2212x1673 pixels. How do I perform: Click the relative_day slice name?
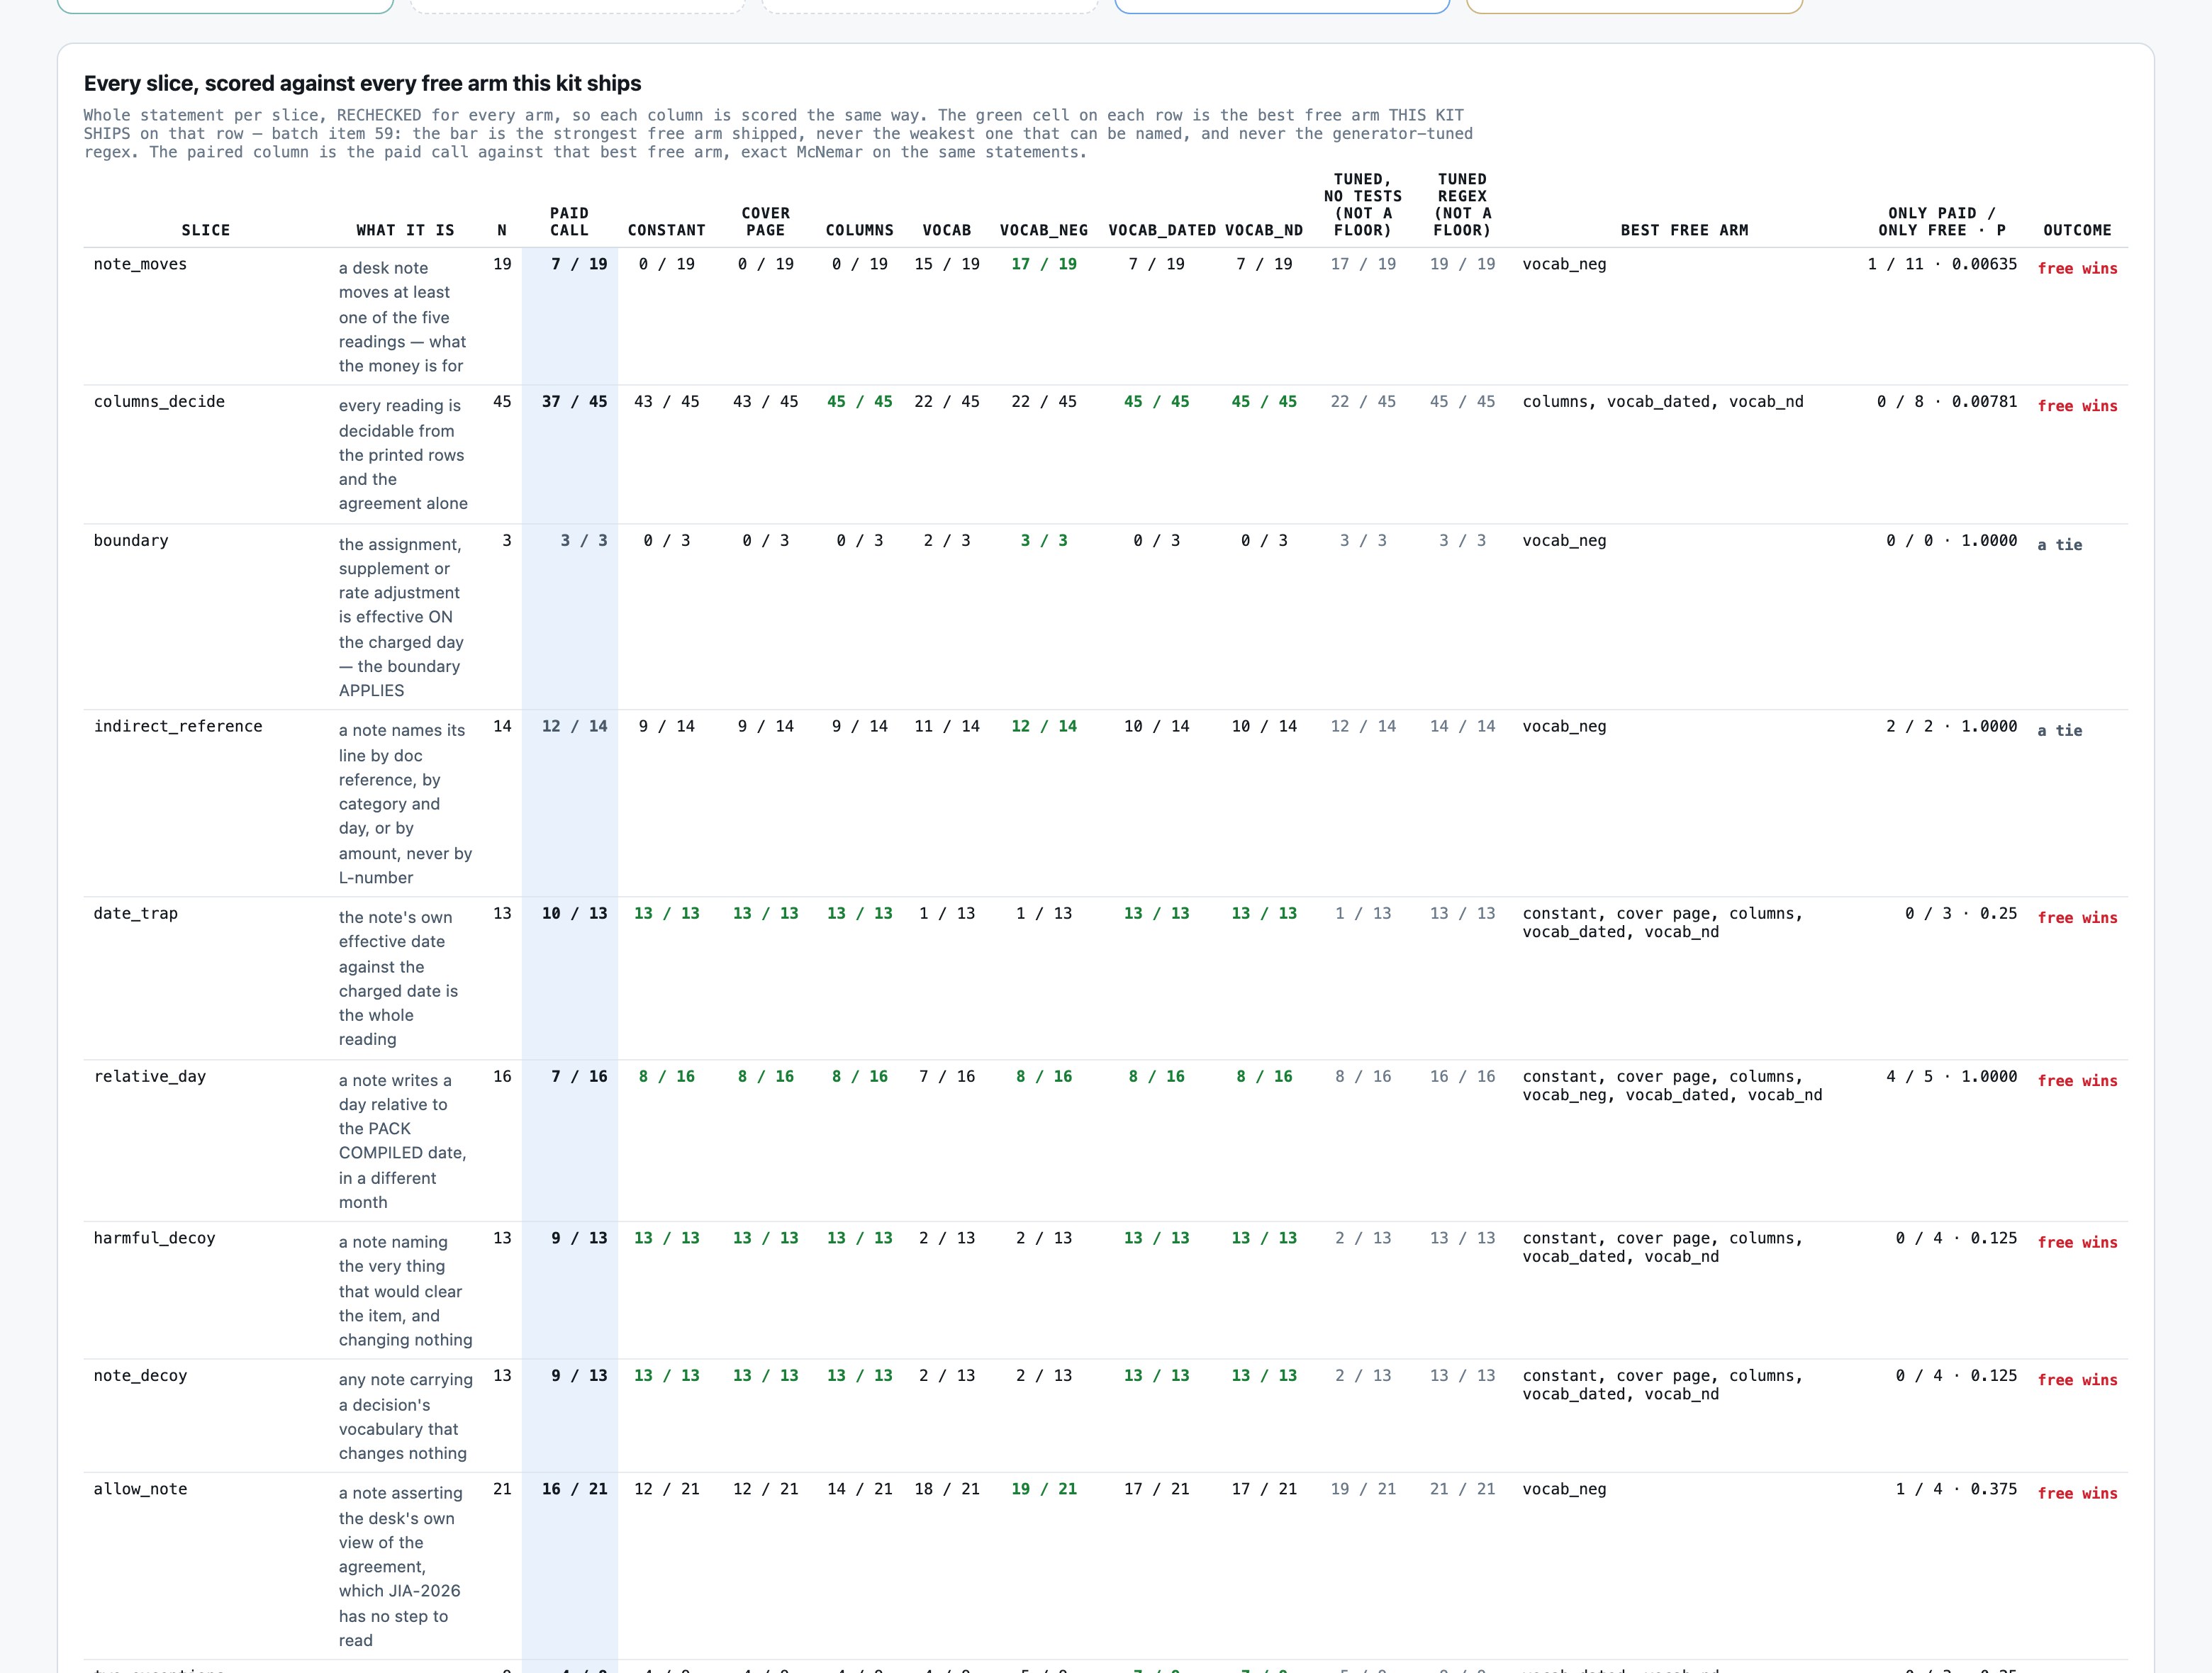[149, 1076]
